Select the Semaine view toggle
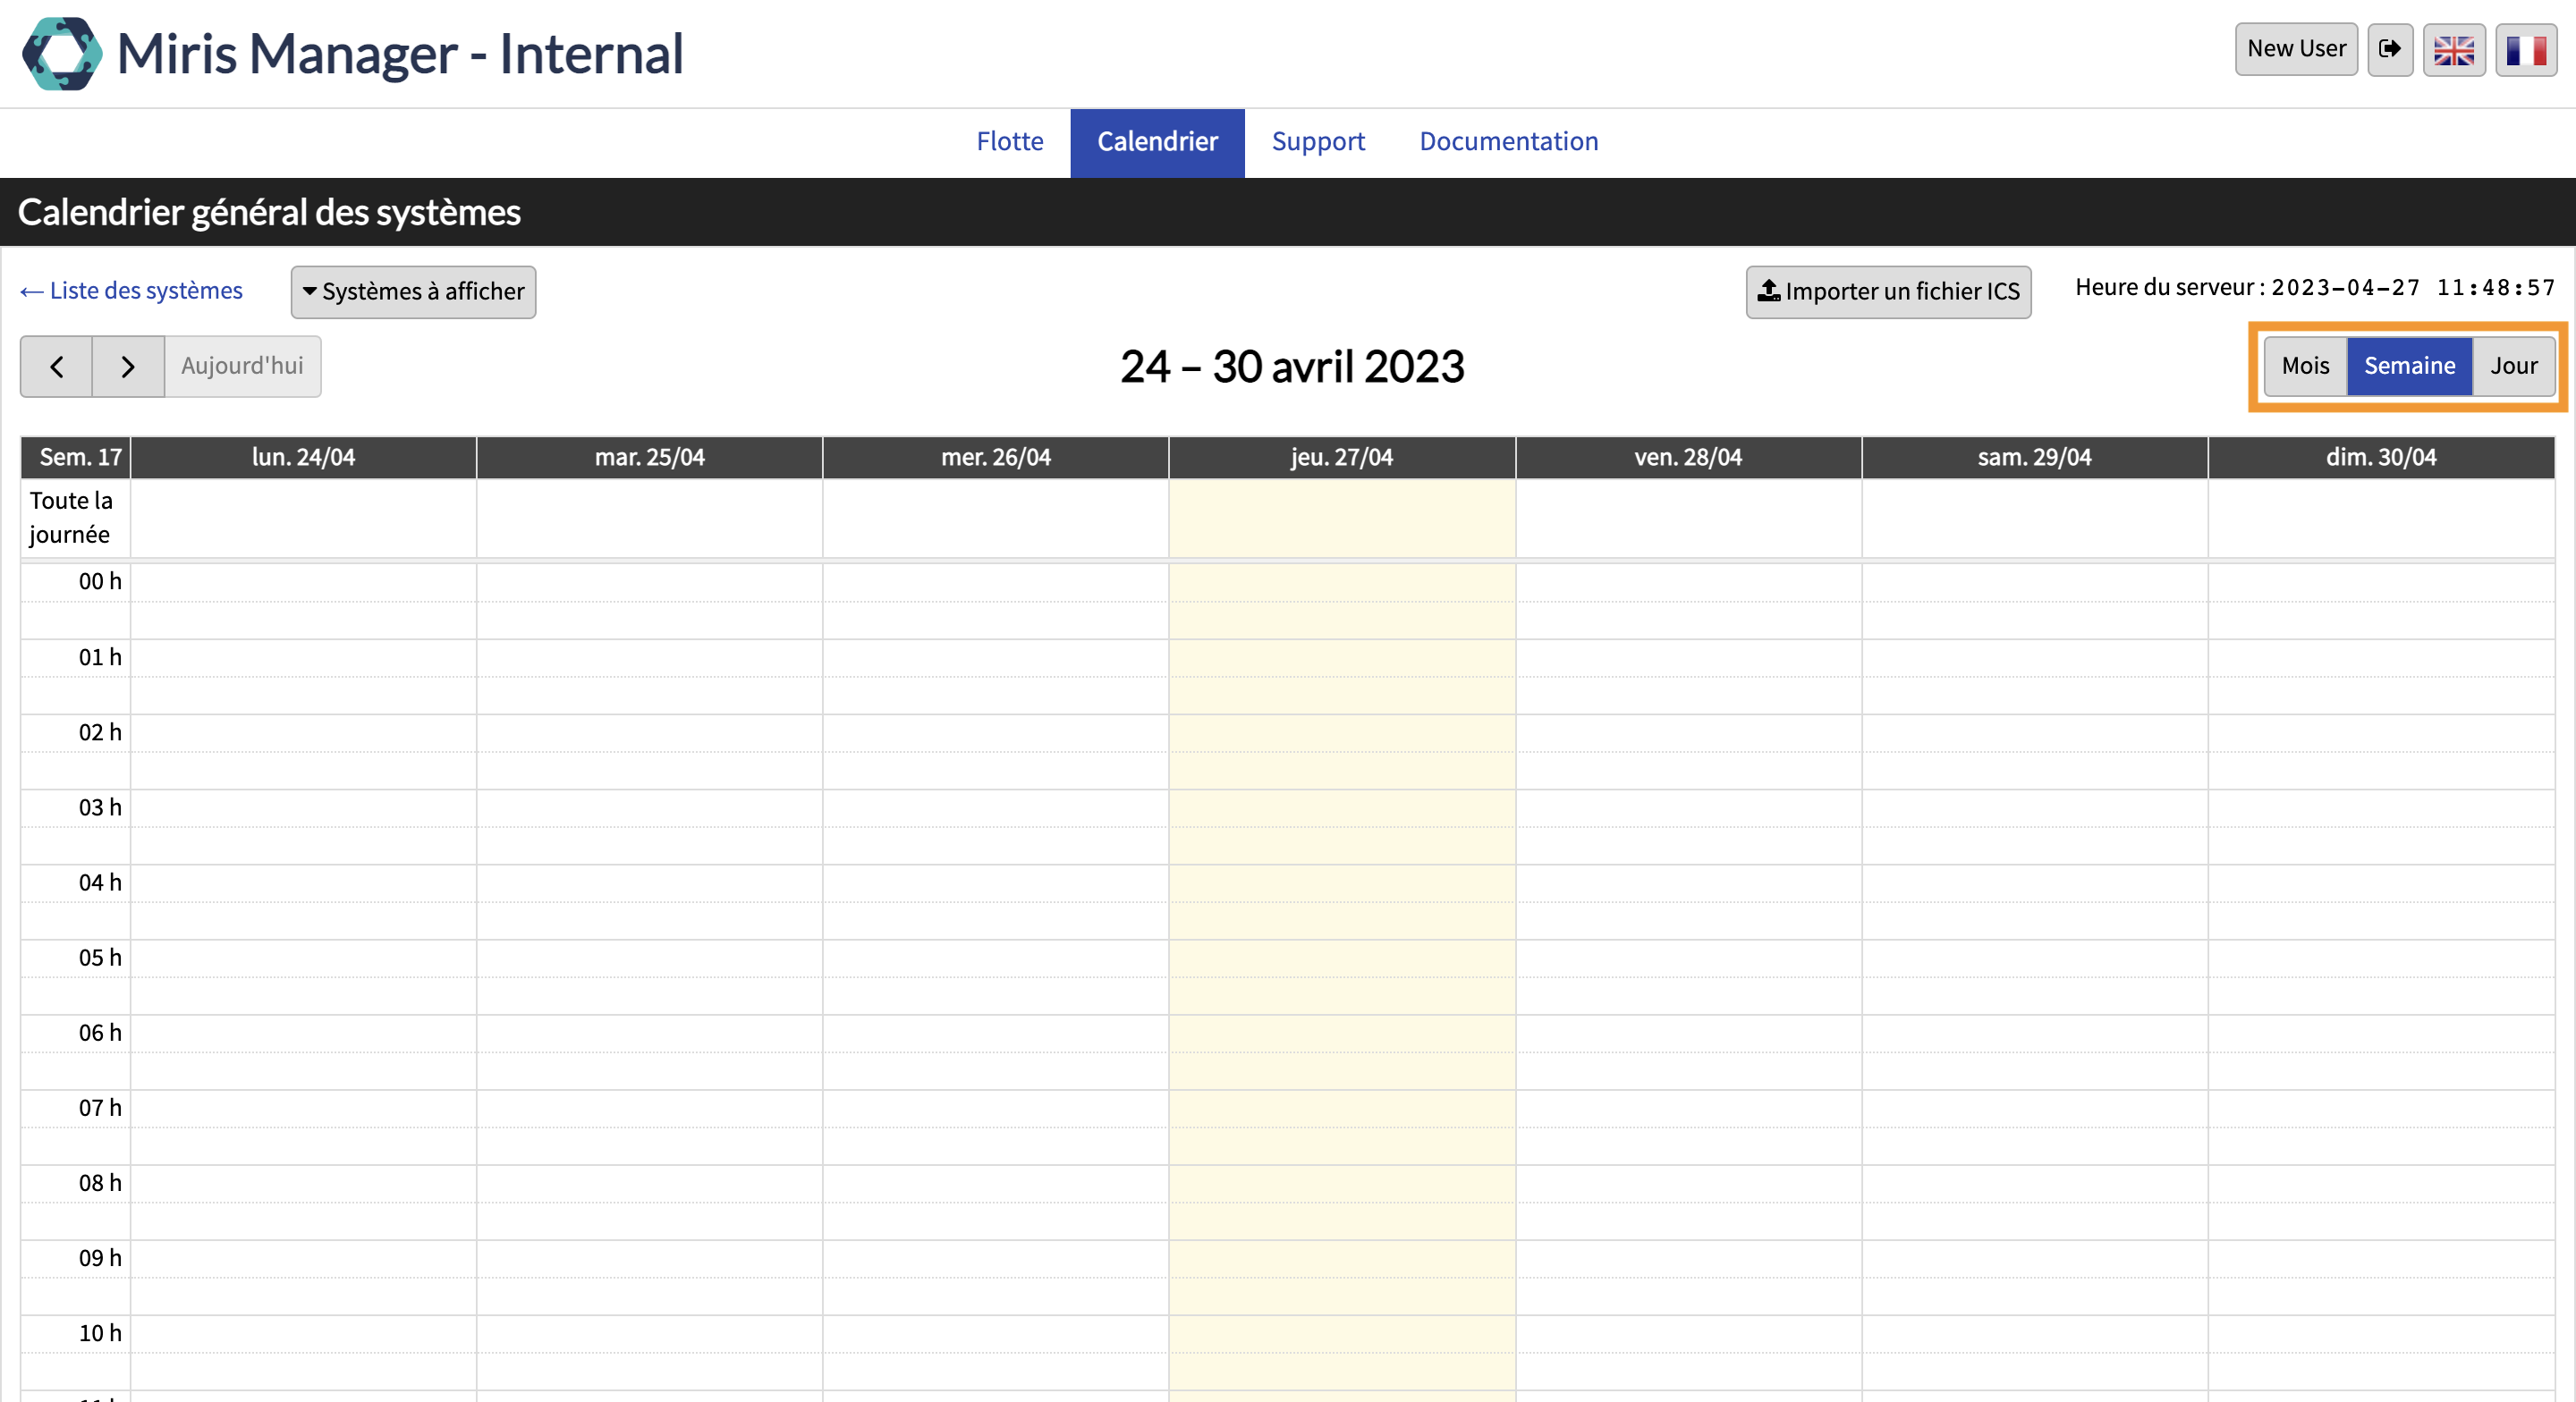Screen dimensions: 2576x1402 [x=2408, y=366]
